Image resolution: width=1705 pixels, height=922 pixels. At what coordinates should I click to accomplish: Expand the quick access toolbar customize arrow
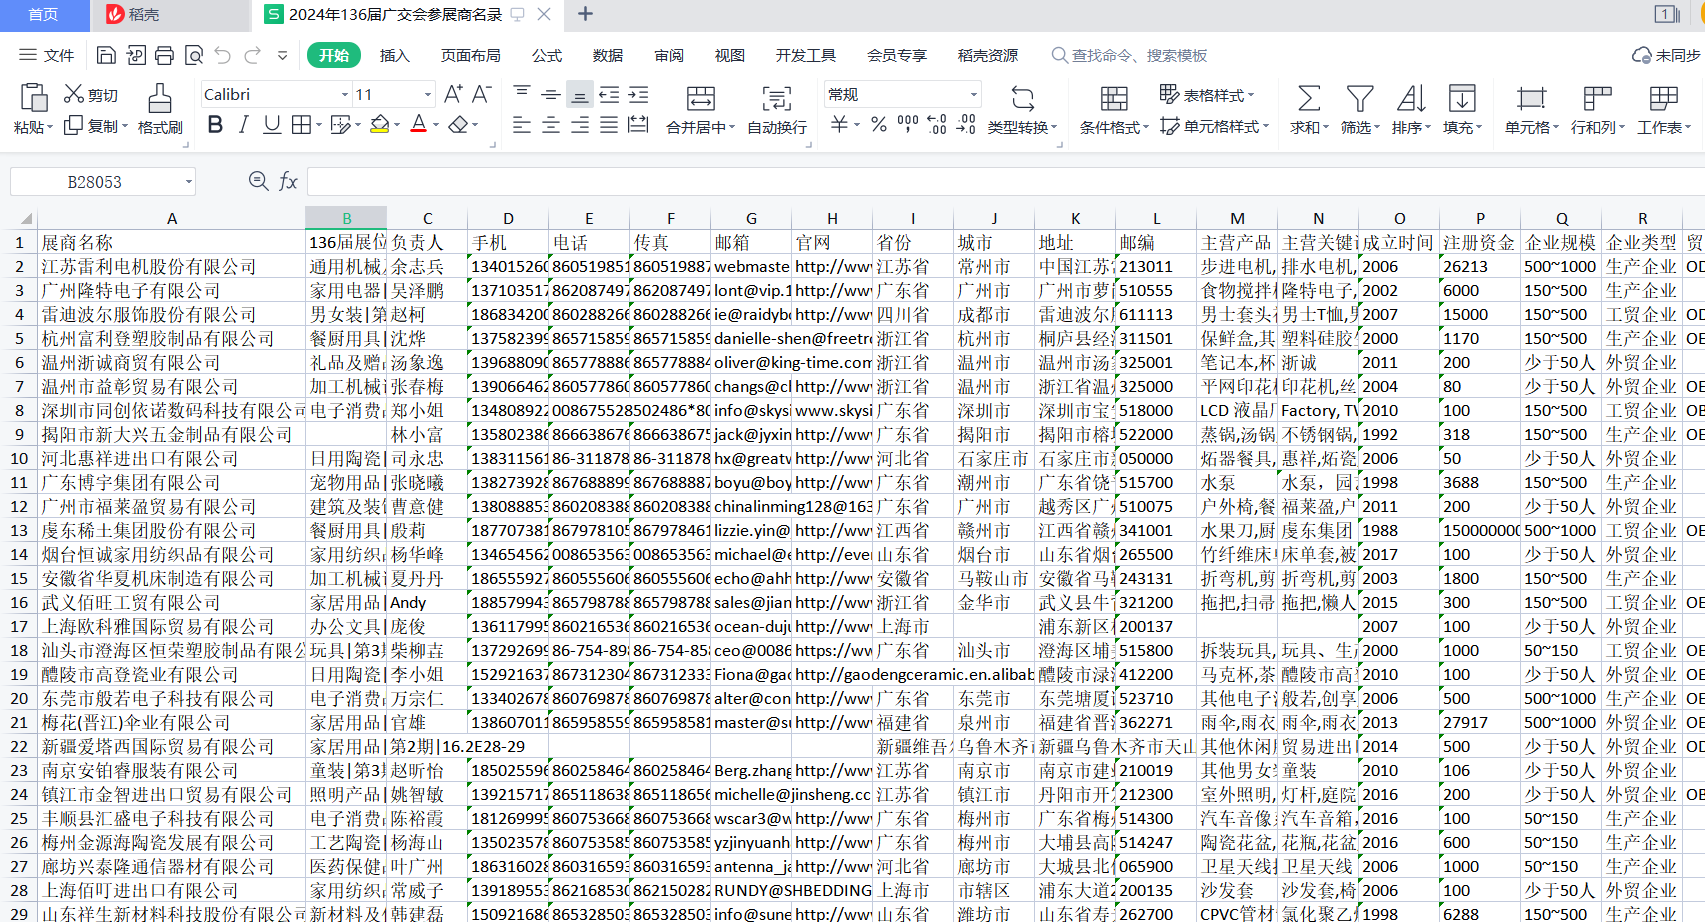coord(283,55)
